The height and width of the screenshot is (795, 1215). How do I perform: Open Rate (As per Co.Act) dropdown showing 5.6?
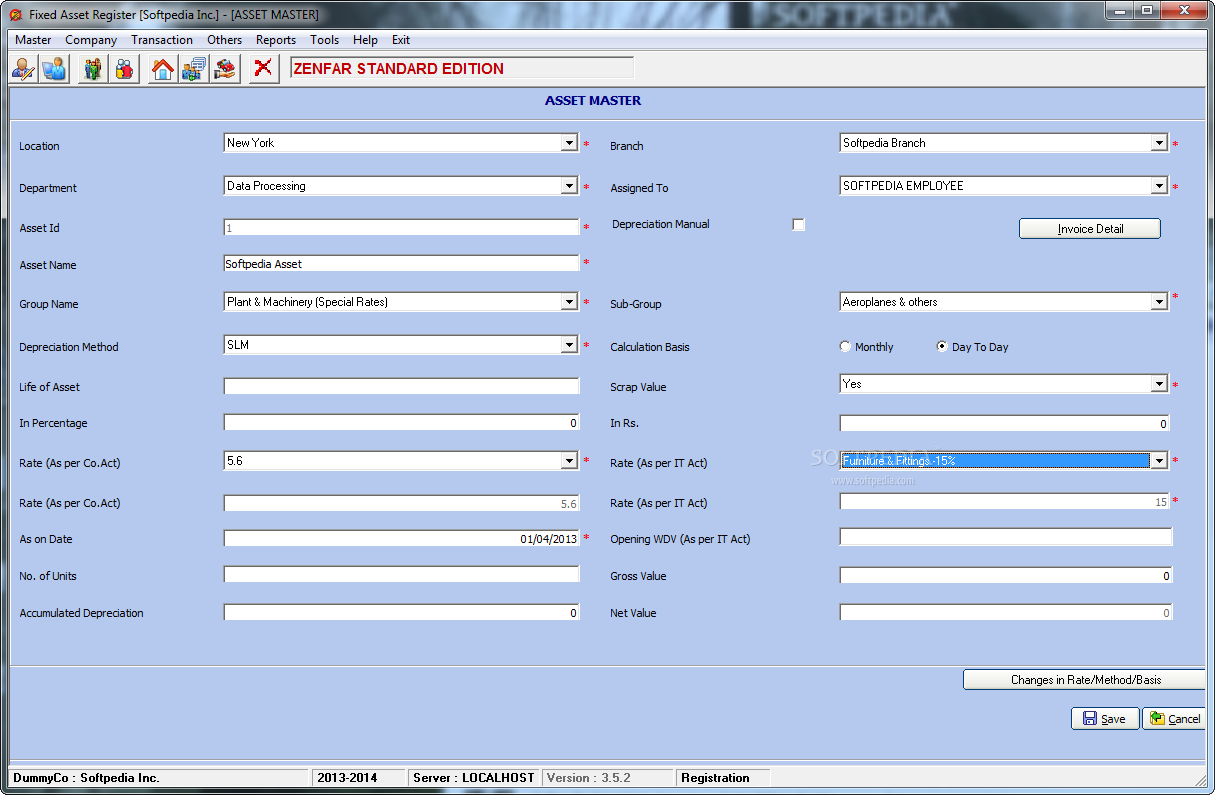point(569,461)
